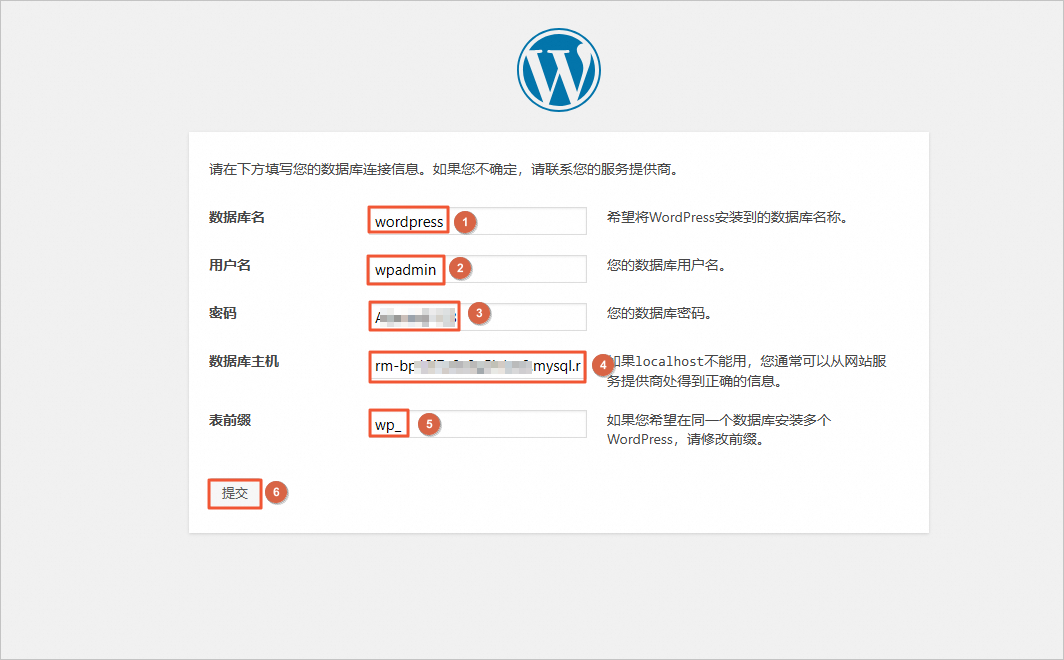Click the WordPress logo

[558, 70]
